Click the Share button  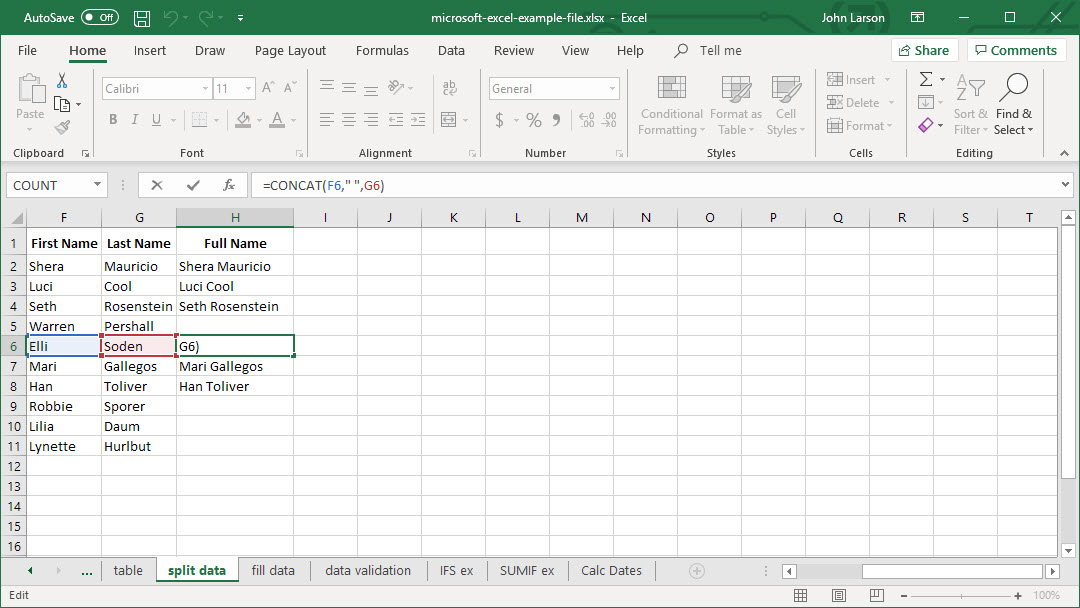[924, 51]
